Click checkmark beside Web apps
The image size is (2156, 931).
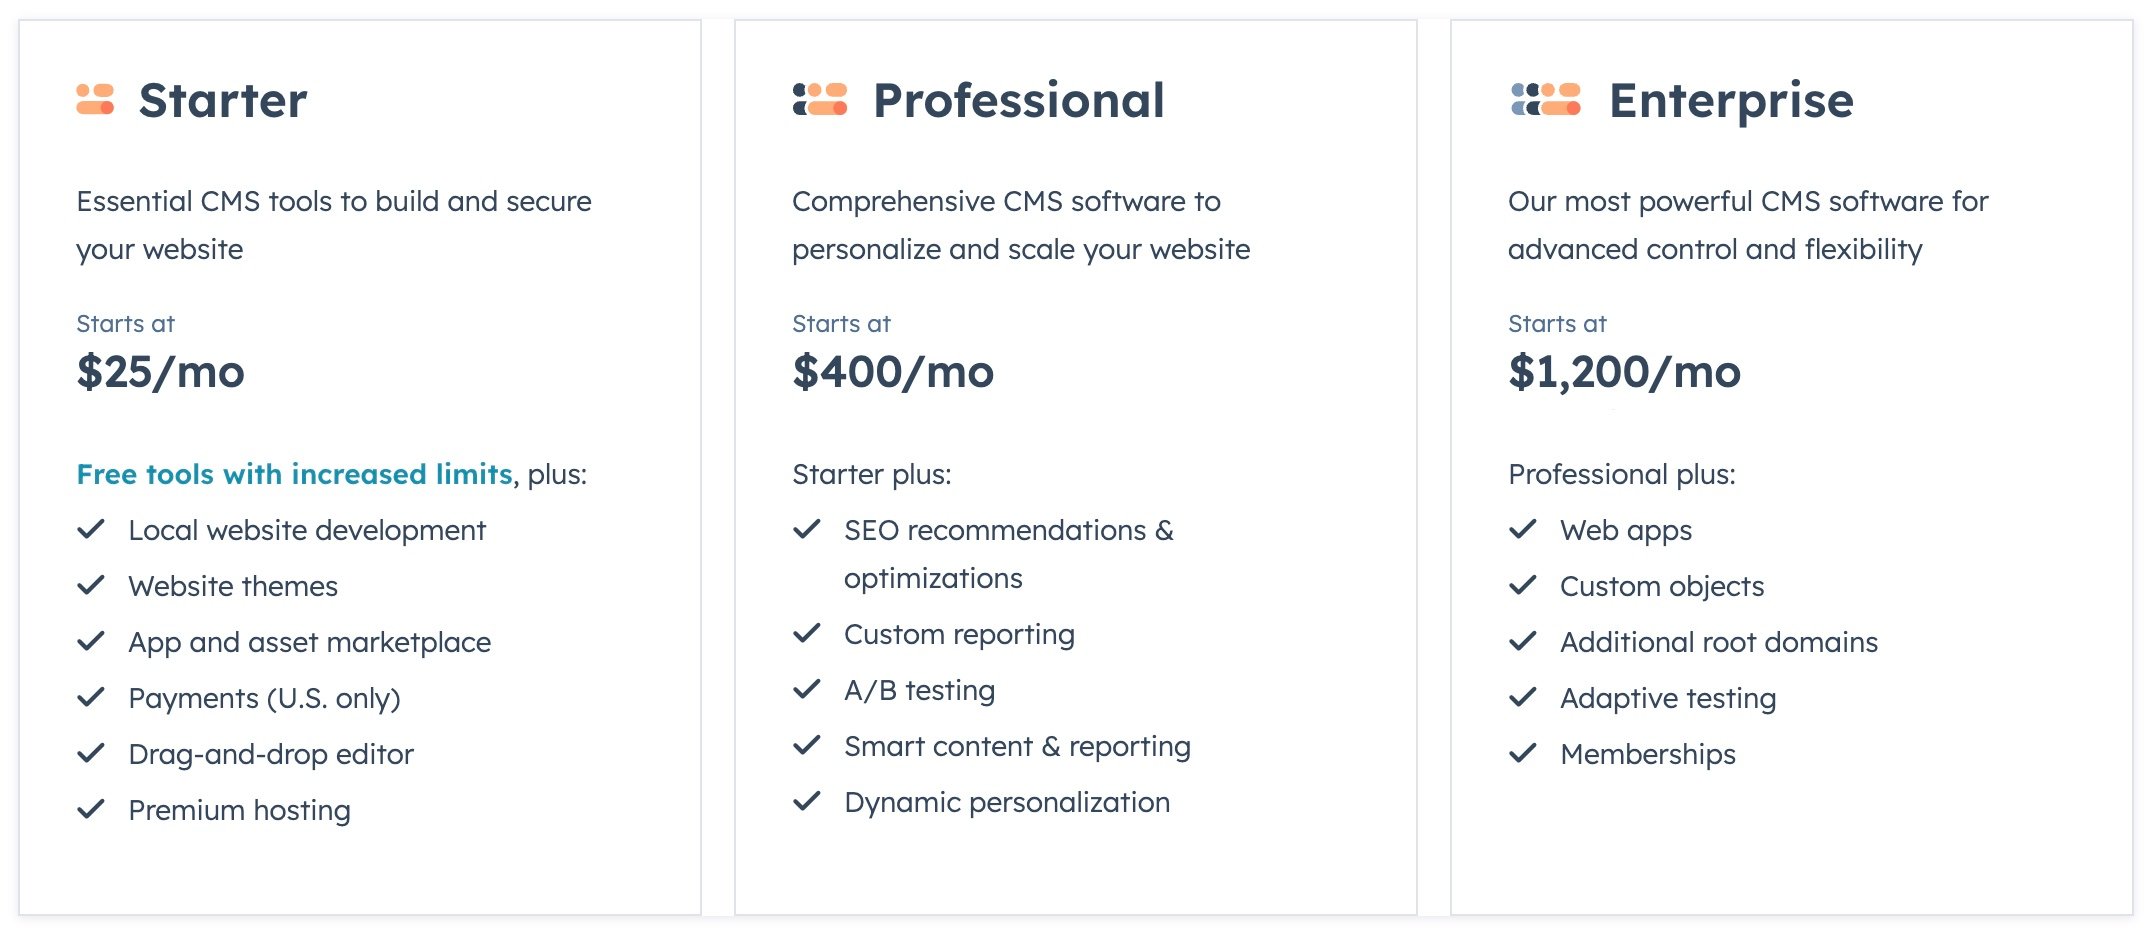[1523, 529]
